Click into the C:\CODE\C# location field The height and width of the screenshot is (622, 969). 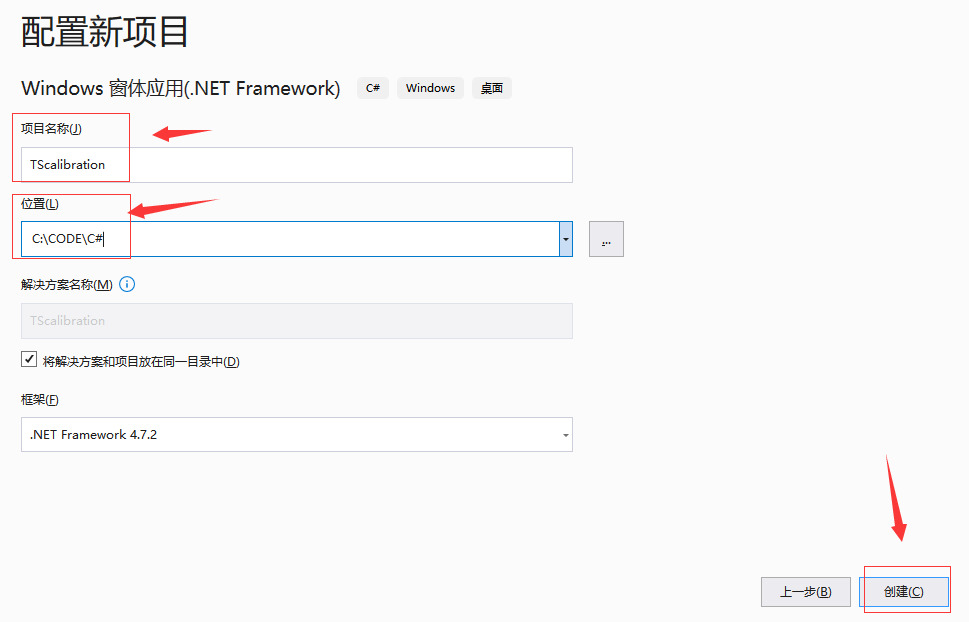pyautogui.click(x=290, y=240)
